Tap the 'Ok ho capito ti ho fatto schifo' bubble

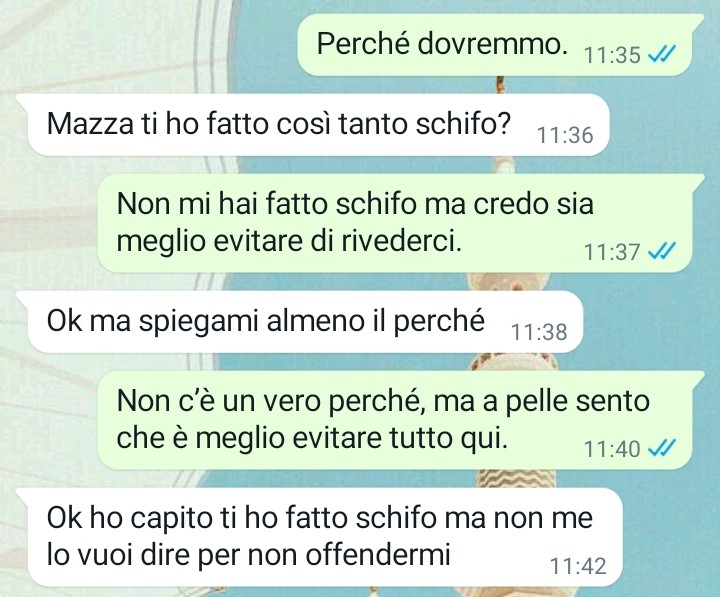320,537
